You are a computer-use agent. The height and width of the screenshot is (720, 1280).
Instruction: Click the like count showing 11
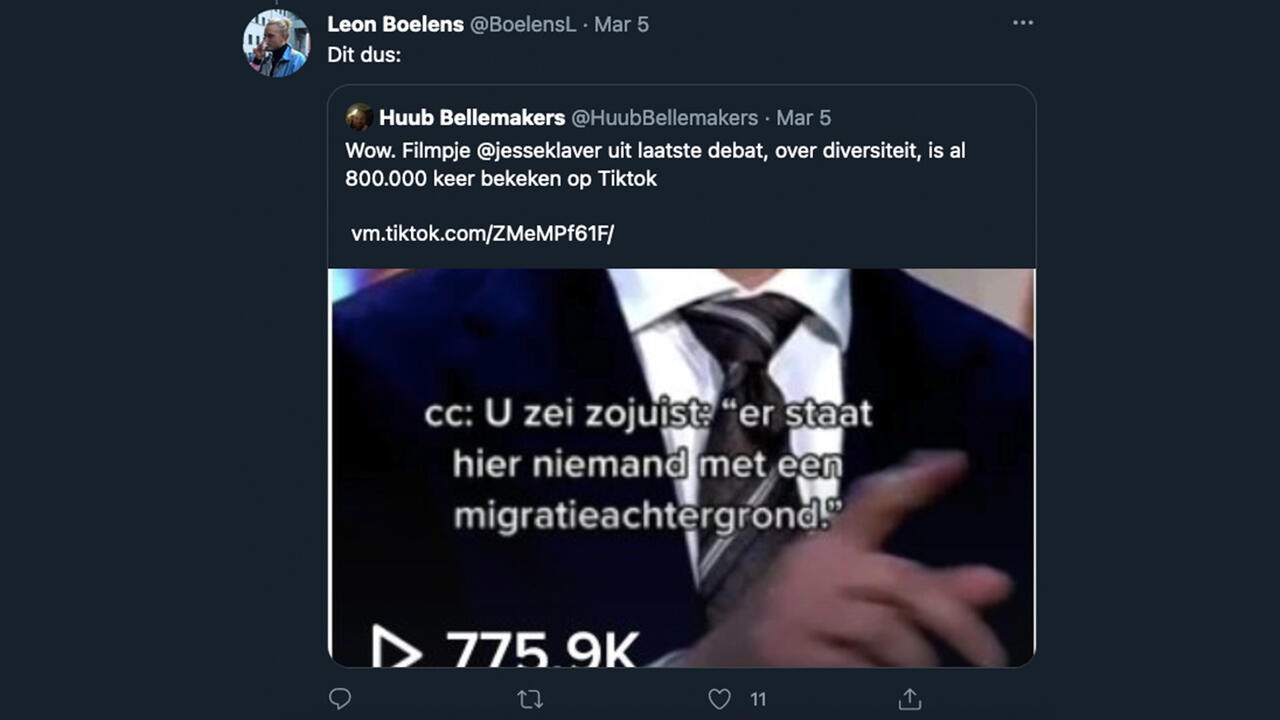click(756, 698)
